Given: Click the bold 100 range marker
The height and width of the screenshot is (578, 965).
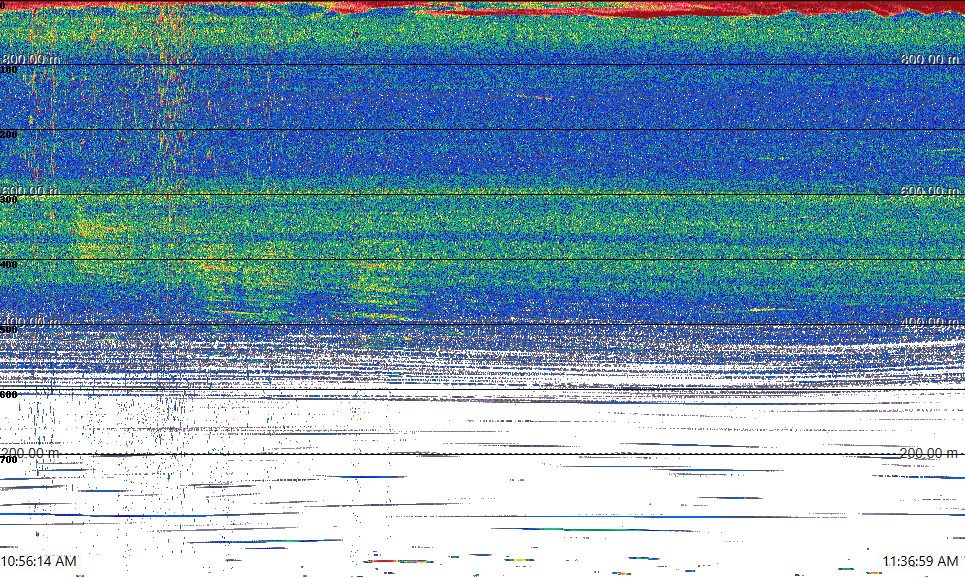Looking at the screenshot, I should click(x=9, y=70).
